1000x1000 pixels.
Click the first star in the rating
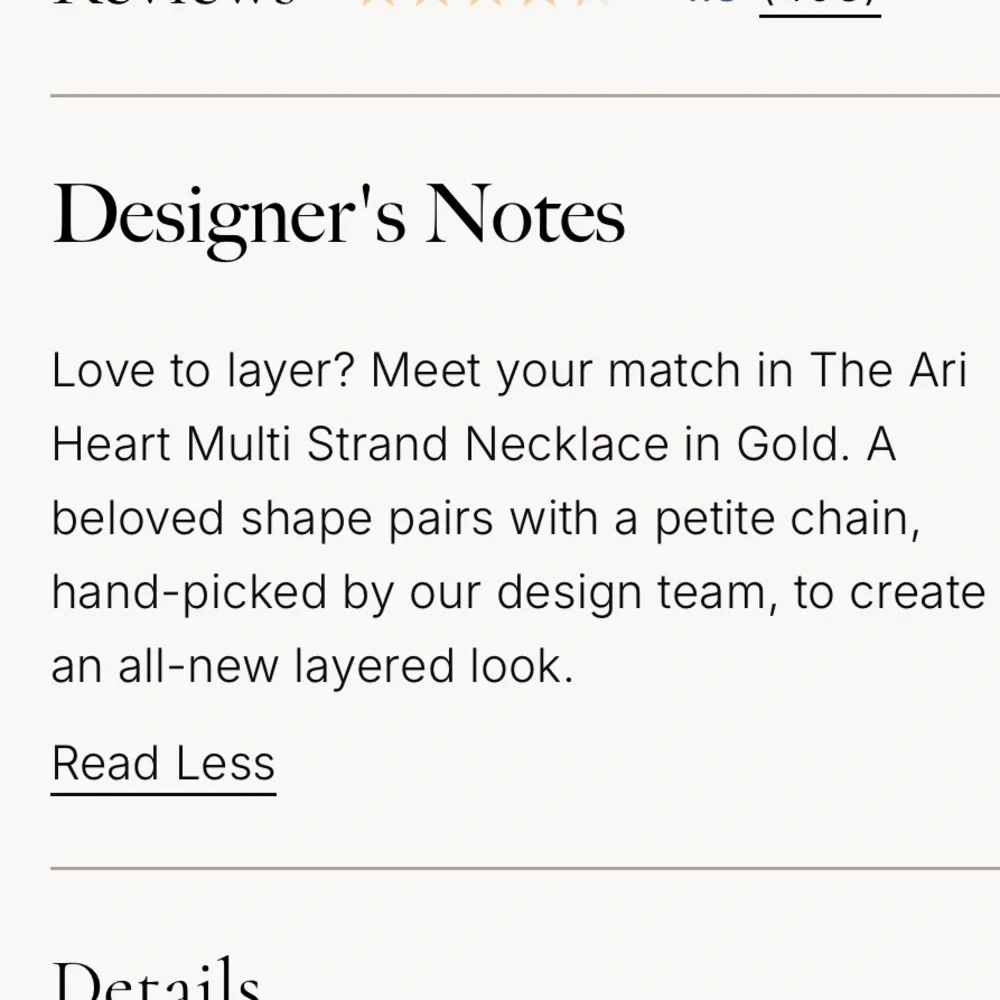(376, 3)
